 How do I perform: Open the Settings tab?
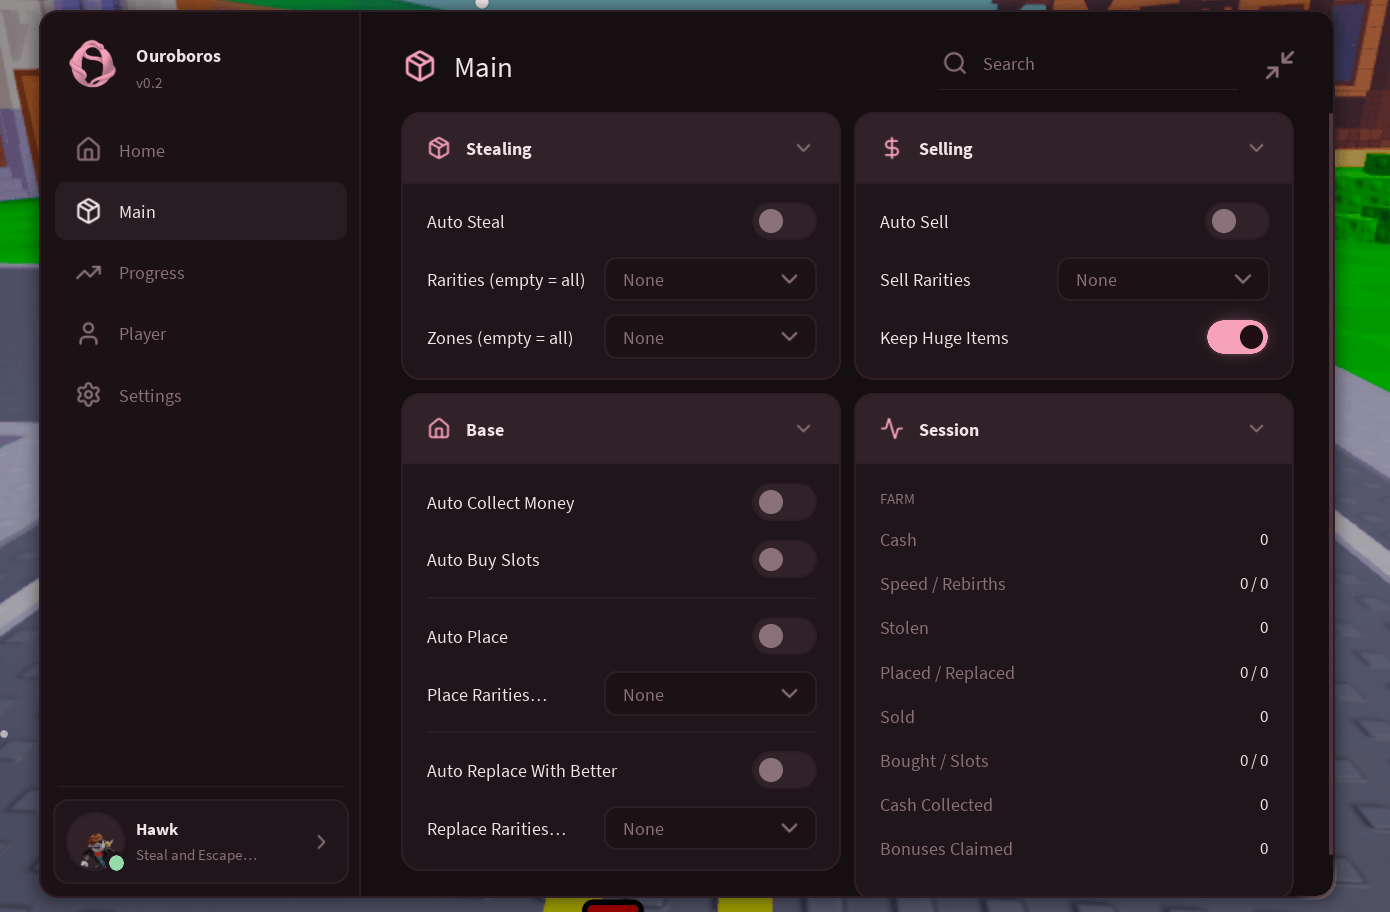[201, 395]
